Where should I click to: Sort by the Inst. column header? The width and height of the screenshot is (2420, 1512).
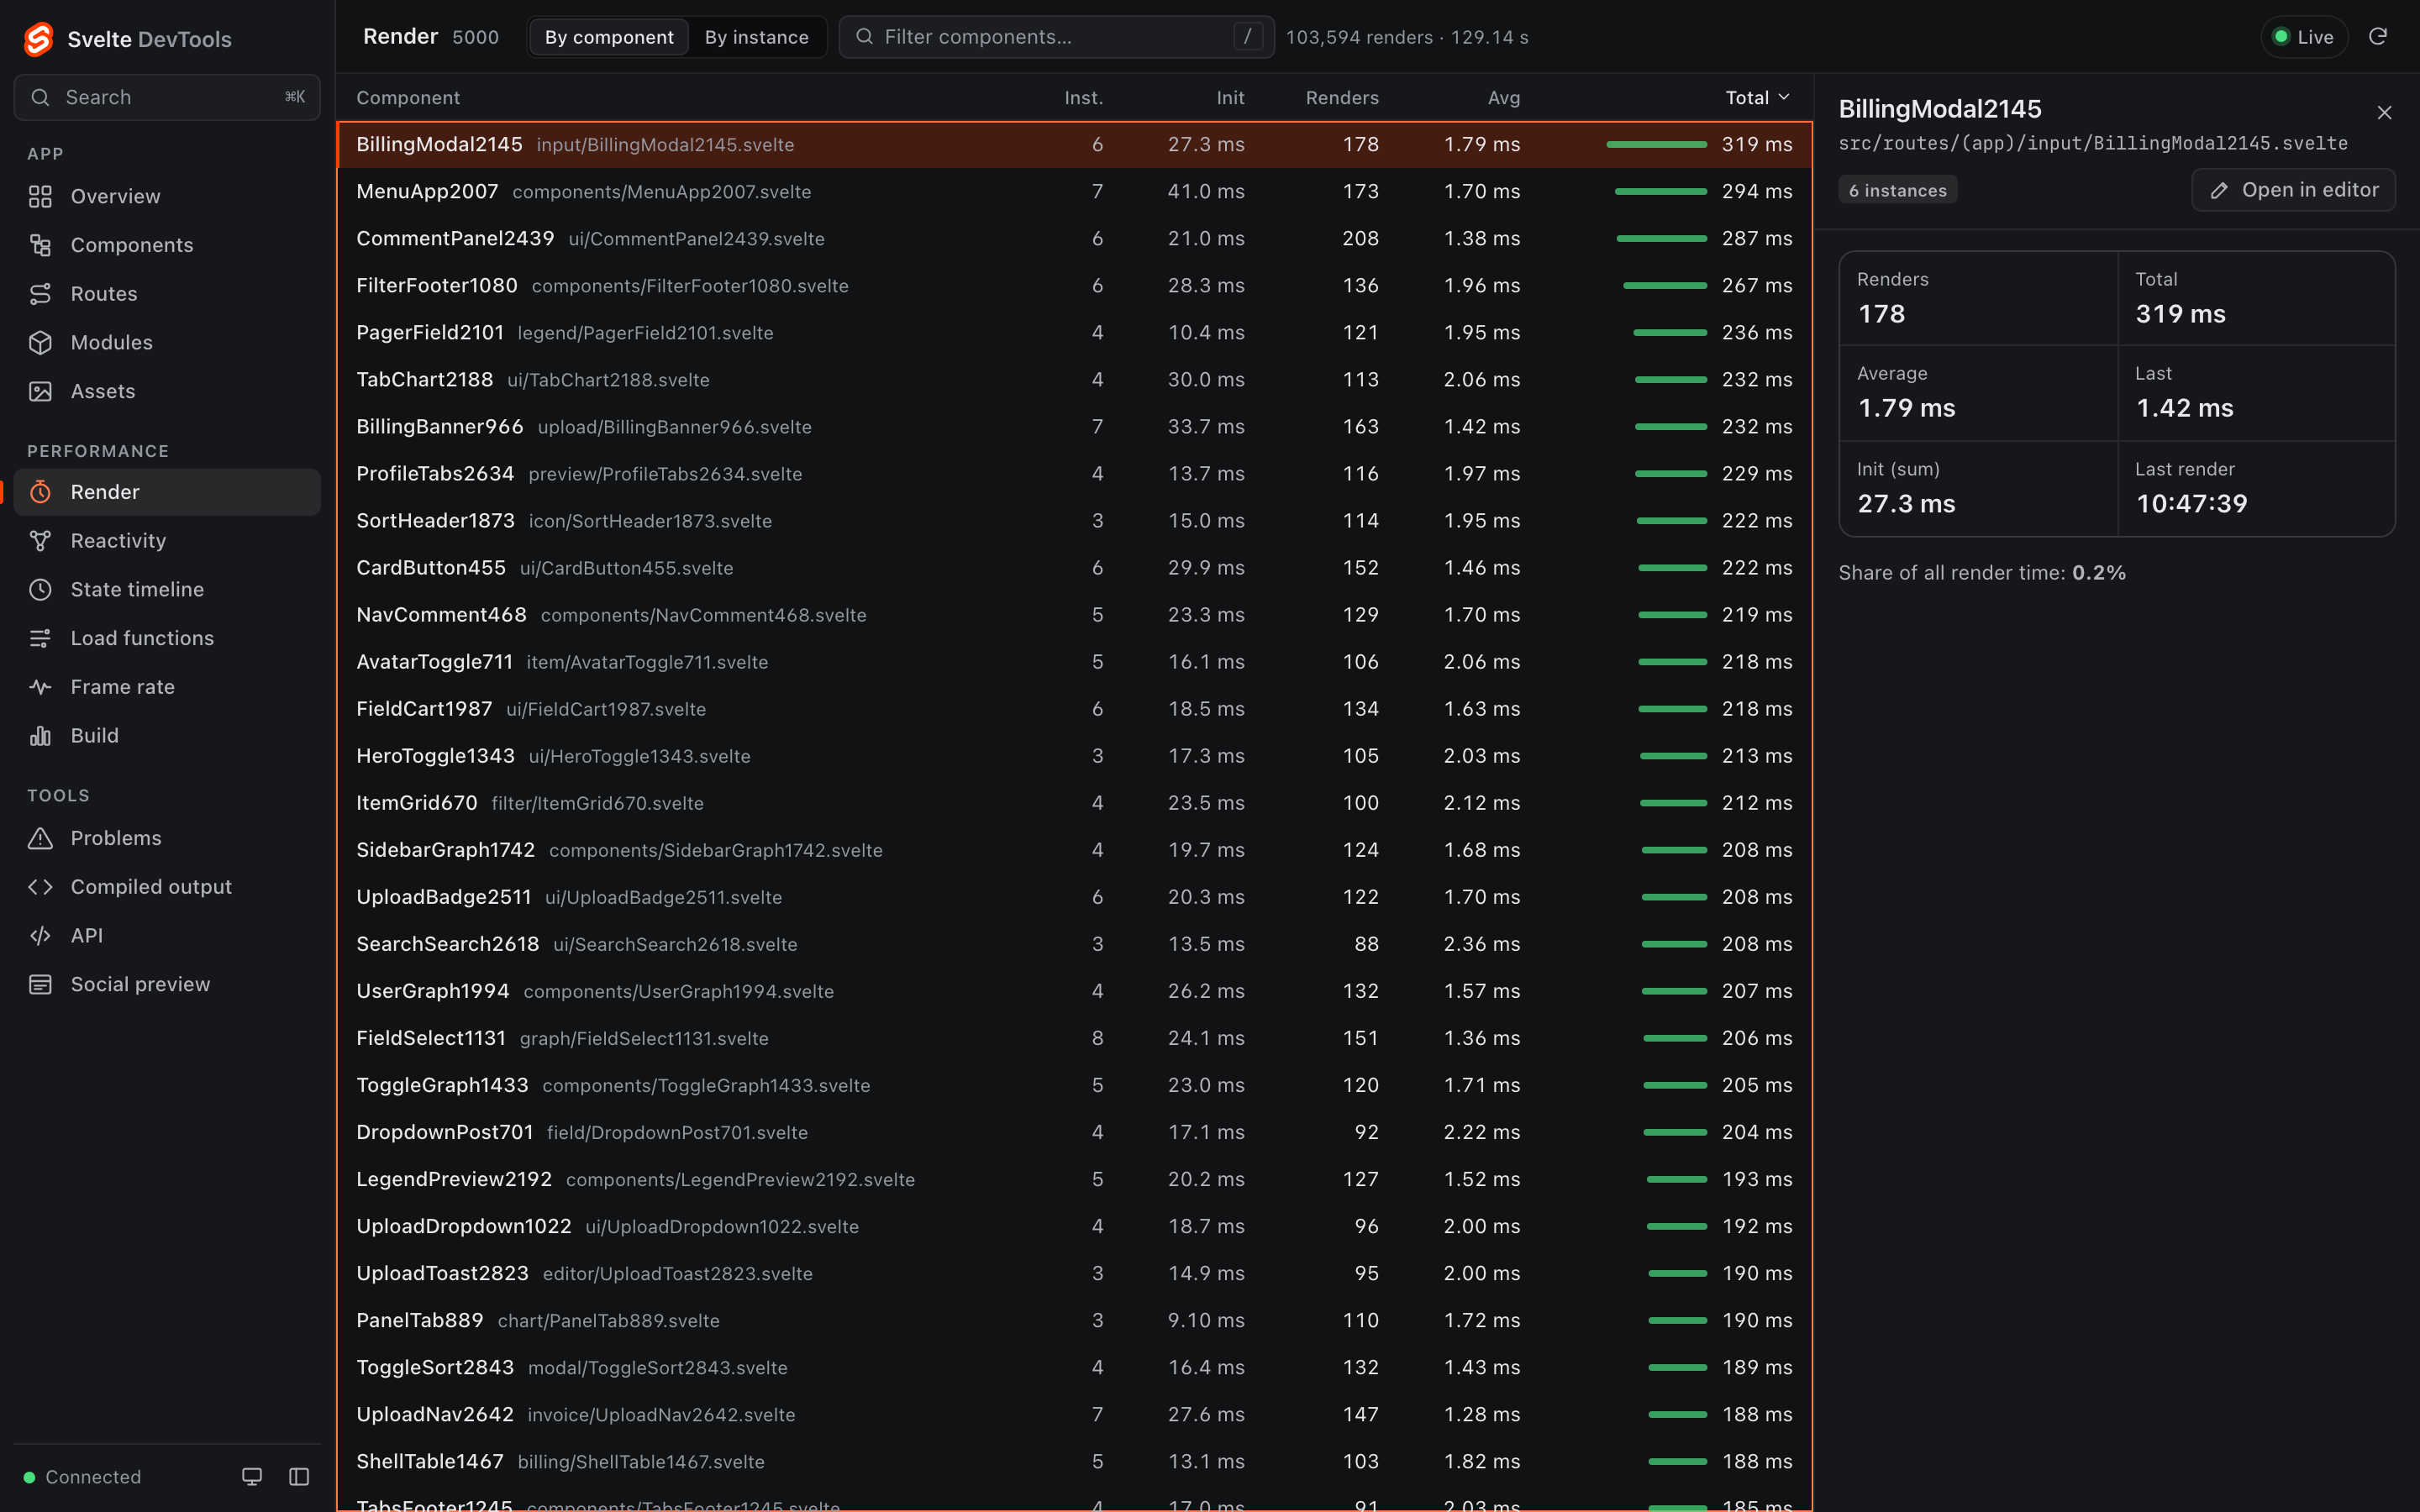point(1084,97)
